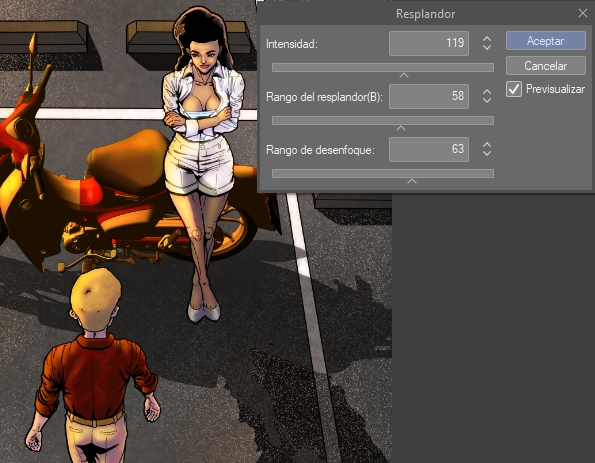Image resolution: width=595 pixels, height=463 pixels.
Task: Click the Rango de desenfoque slider bar
Action: coord(383,174)
